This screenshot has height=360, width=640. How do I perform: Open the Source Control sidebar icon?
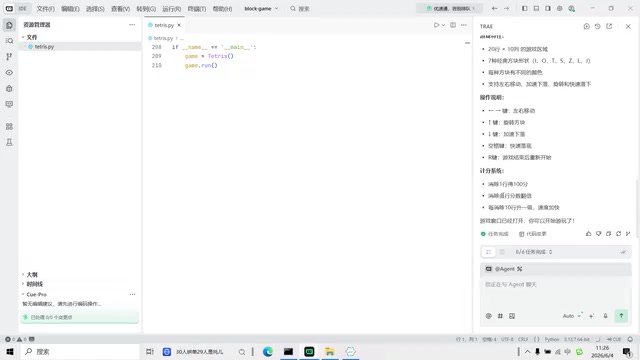(9, 57)
